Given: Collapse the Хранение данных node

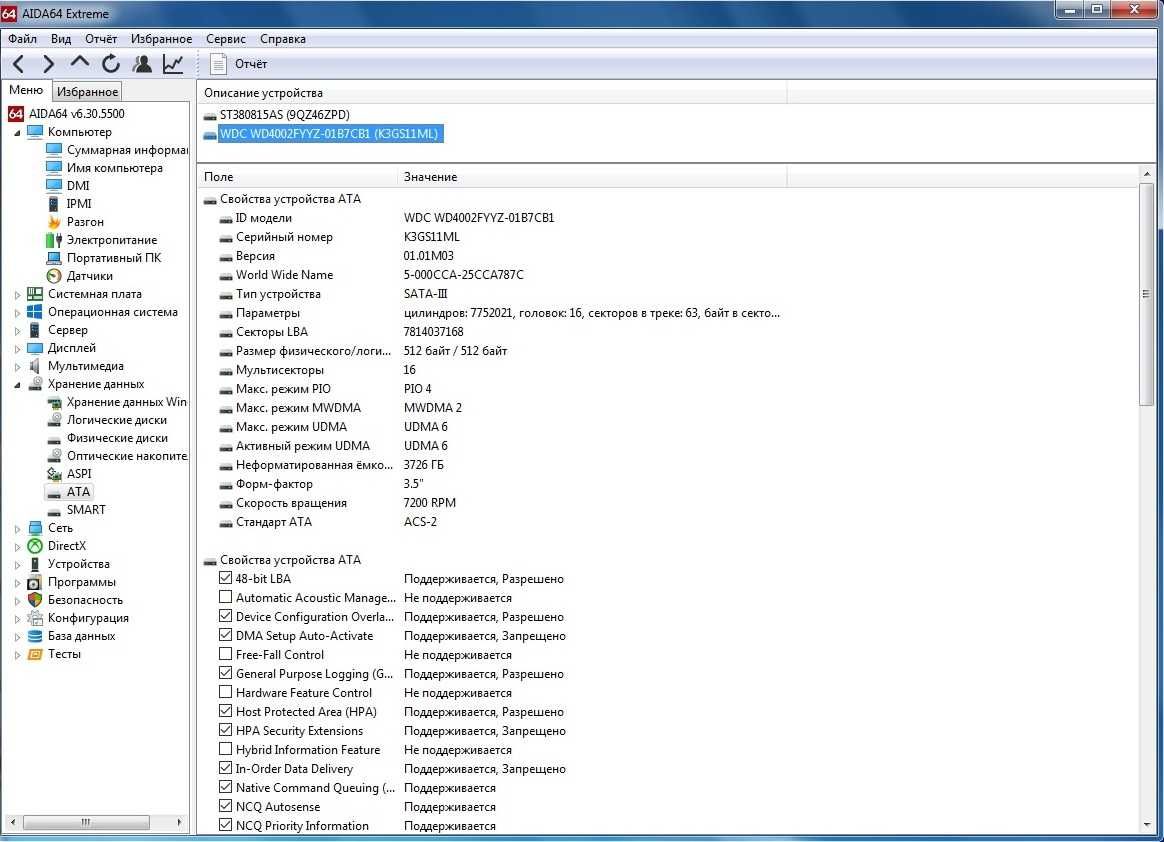Looking at the screenshot, I should pos(17,385).
